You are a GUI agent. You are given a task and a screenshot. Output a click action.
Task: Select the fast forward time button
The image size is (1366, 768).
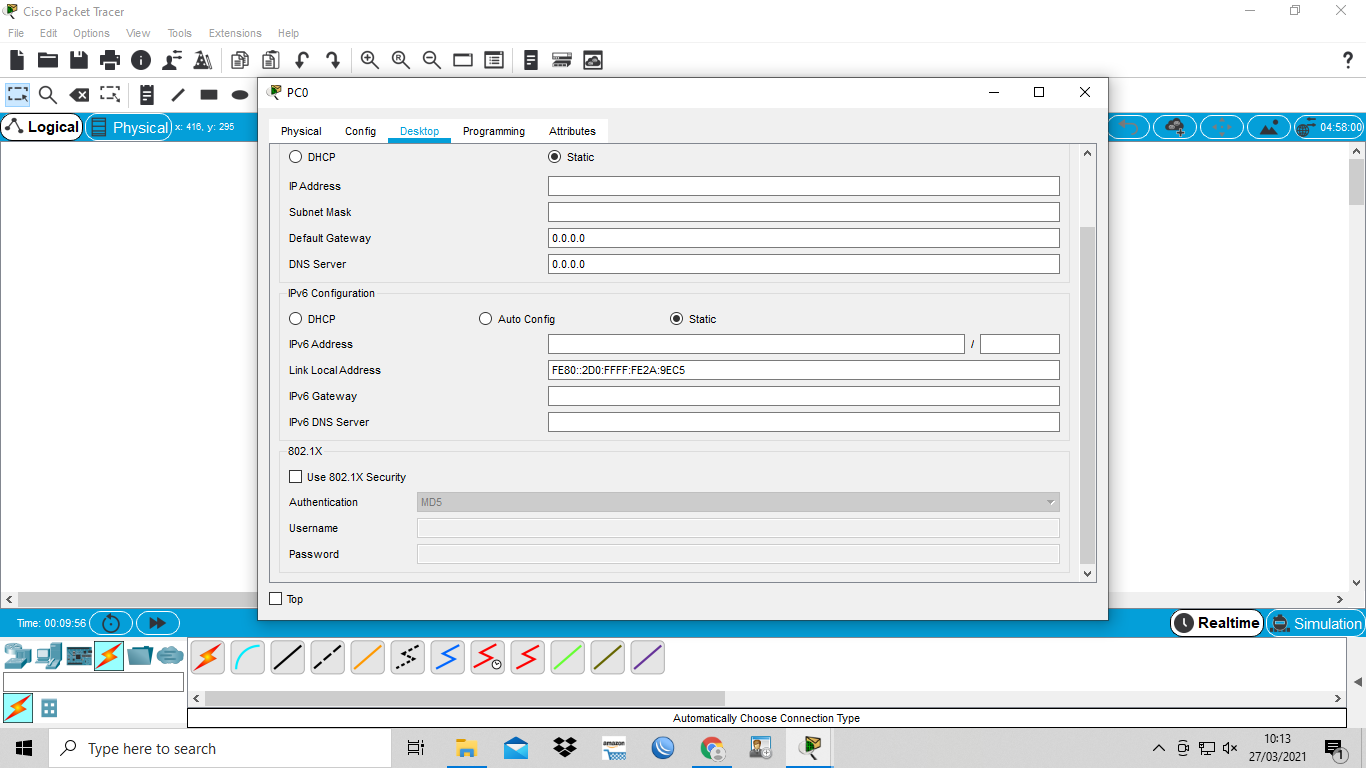(157, 623)
